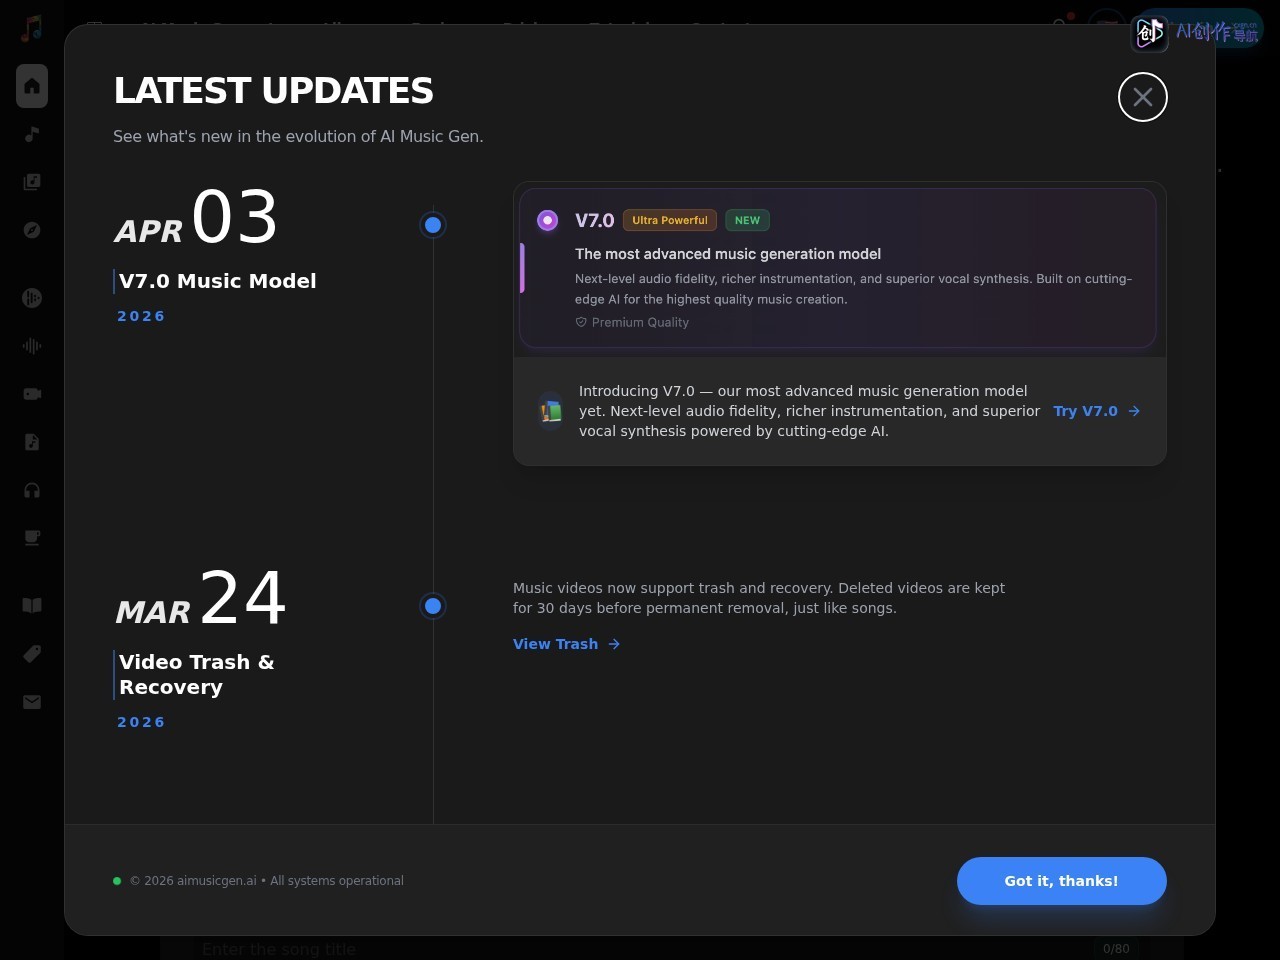Click the AI创作导航 badge icon
The height and width of the screenshot is (960, 1280).
pos(1150,33)
